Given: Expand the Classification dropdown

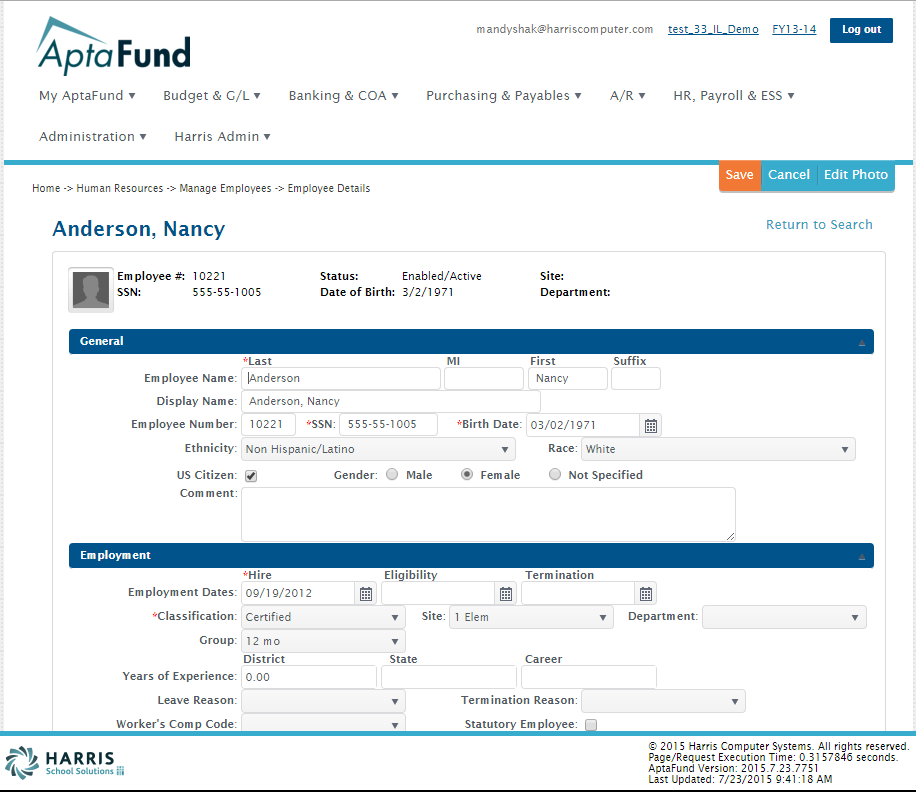Looking at the screenshot, I should [324, 617].
